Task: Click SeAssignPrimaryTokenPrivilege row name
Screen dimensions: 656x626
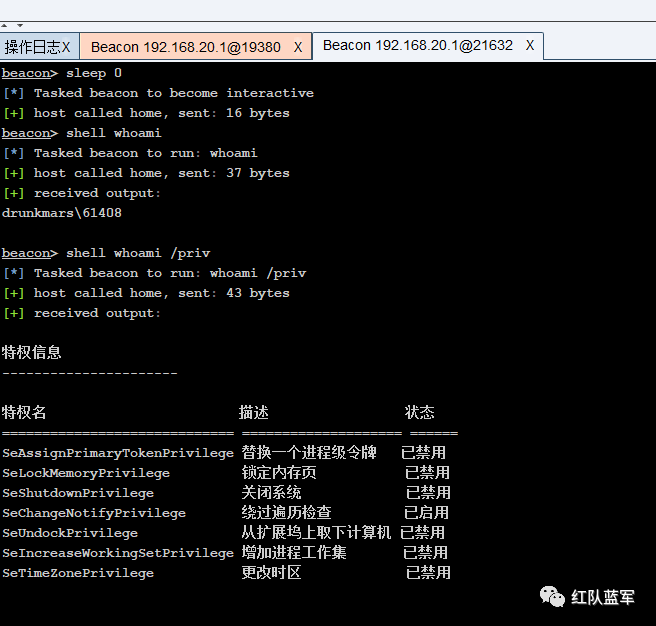Action: pyautogui.click(x=118, y=453)
